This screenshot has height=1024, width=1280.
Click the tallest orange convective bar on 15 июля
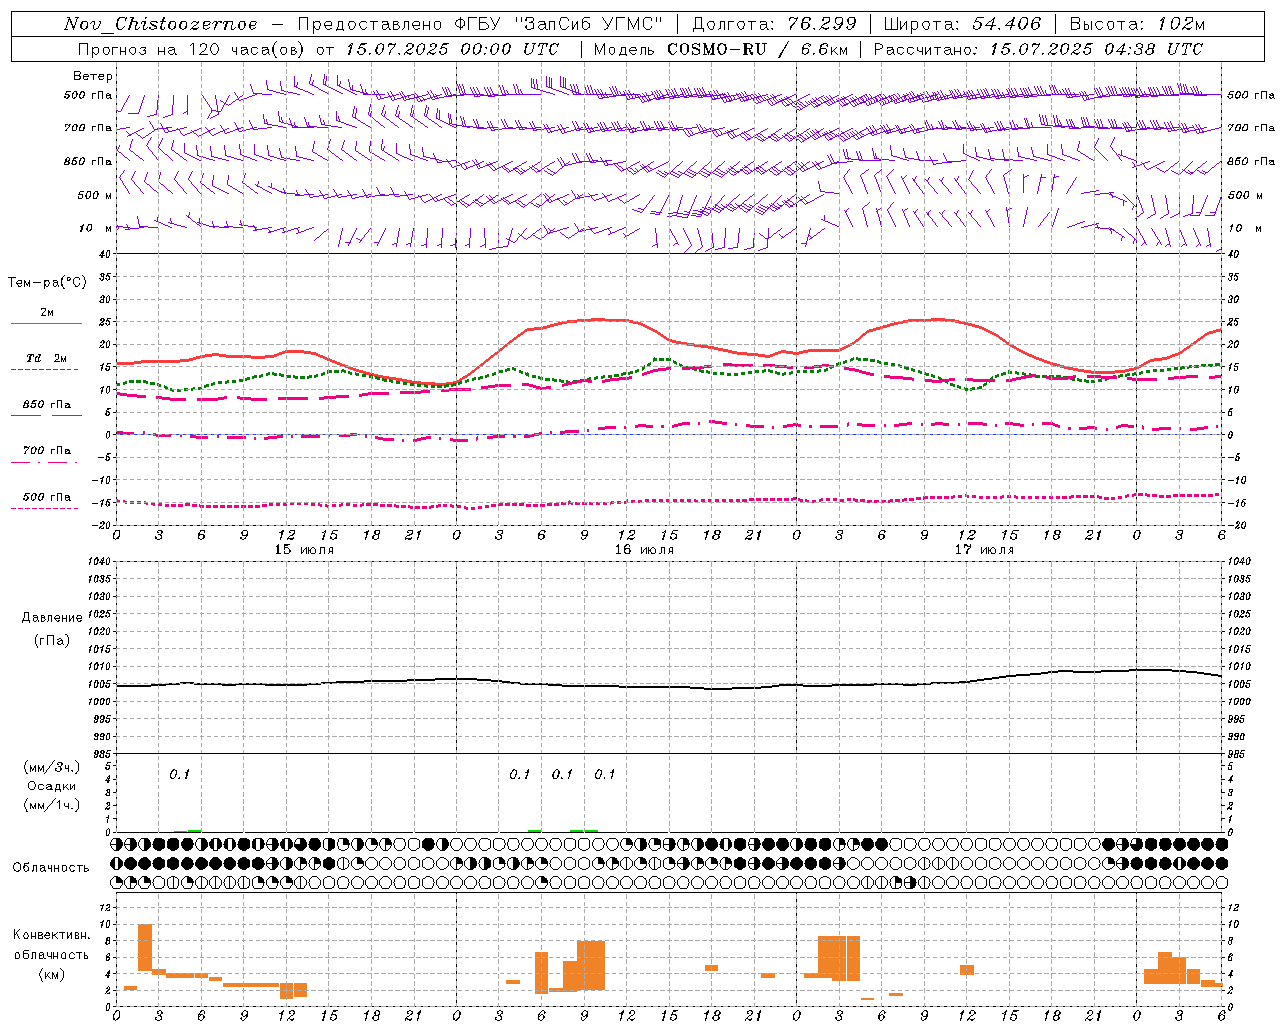pos(145,947)
